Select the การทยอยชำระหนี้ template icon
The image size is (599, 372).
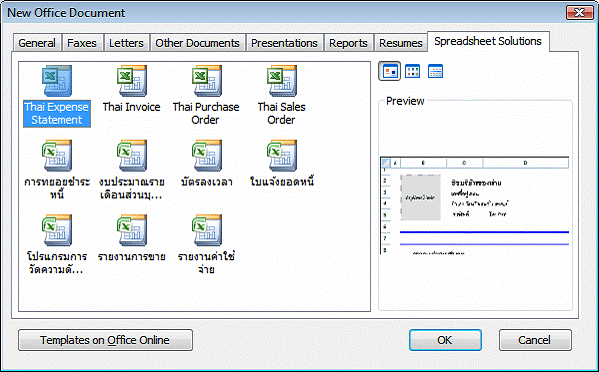click(x=57, y=156)
